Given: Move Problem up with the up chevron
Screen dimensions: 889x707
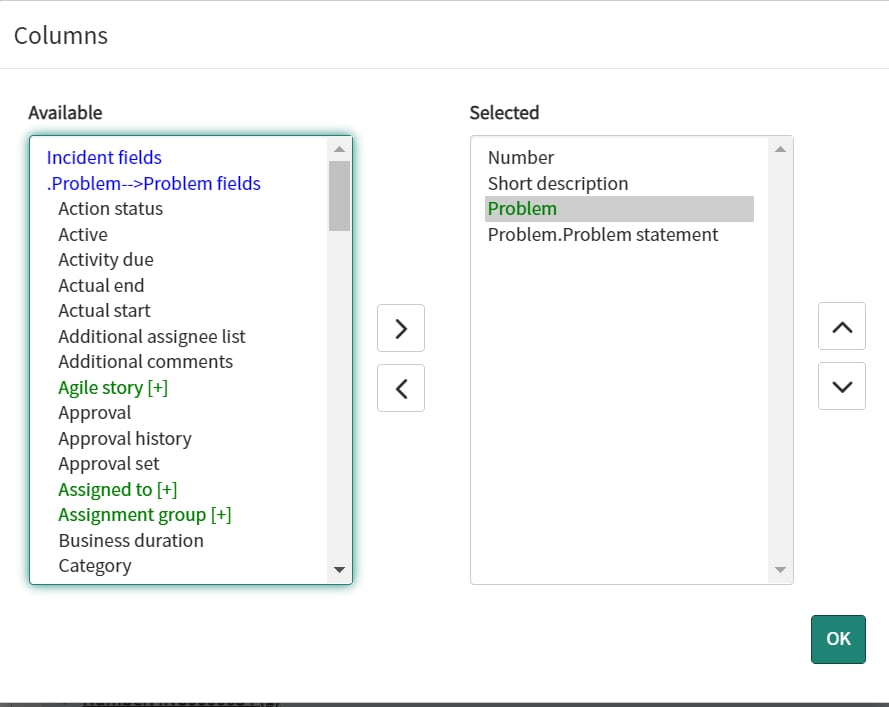Looking at the screenshot, I should pos(841,326).
